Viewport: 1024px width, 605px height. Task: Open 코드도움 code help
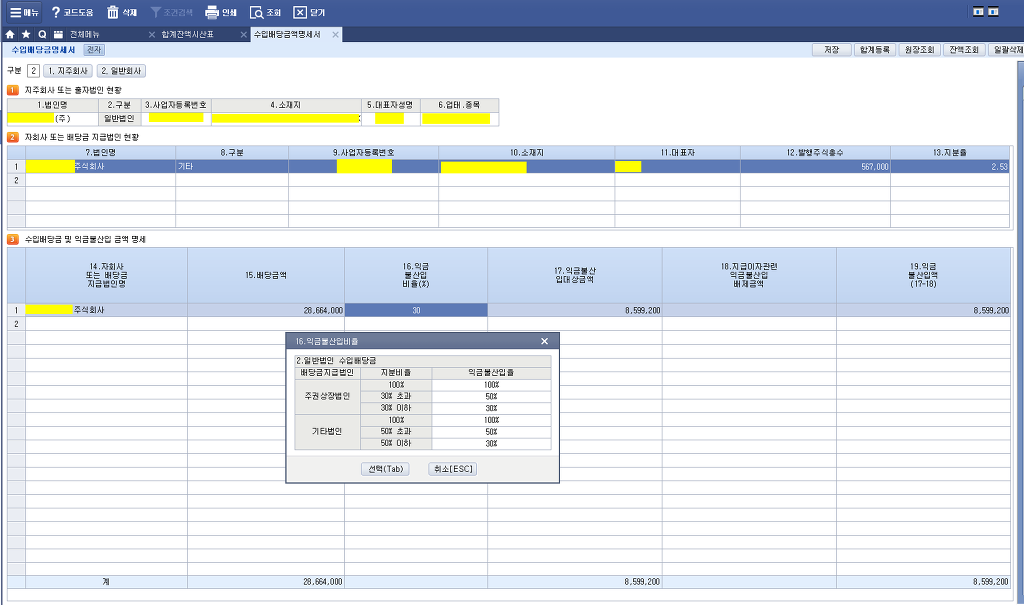[x=72, y=12]
